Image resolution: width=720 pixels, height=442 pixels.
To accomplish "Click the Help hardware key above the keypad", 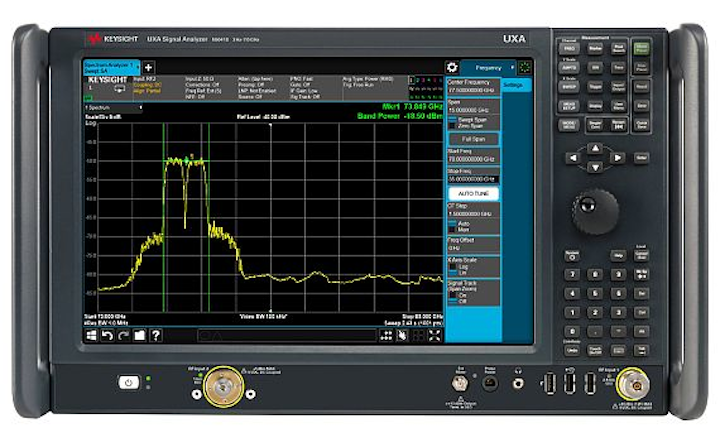I will 619,256.
